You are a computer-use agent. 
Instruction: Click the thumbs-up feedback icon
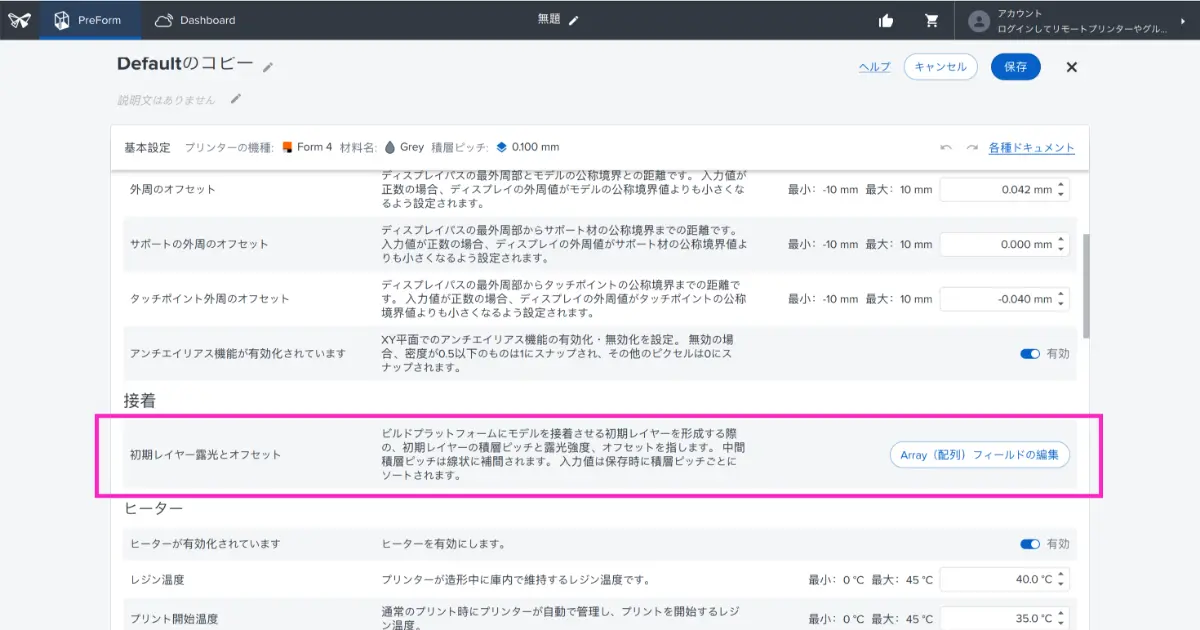coord(885,20)
